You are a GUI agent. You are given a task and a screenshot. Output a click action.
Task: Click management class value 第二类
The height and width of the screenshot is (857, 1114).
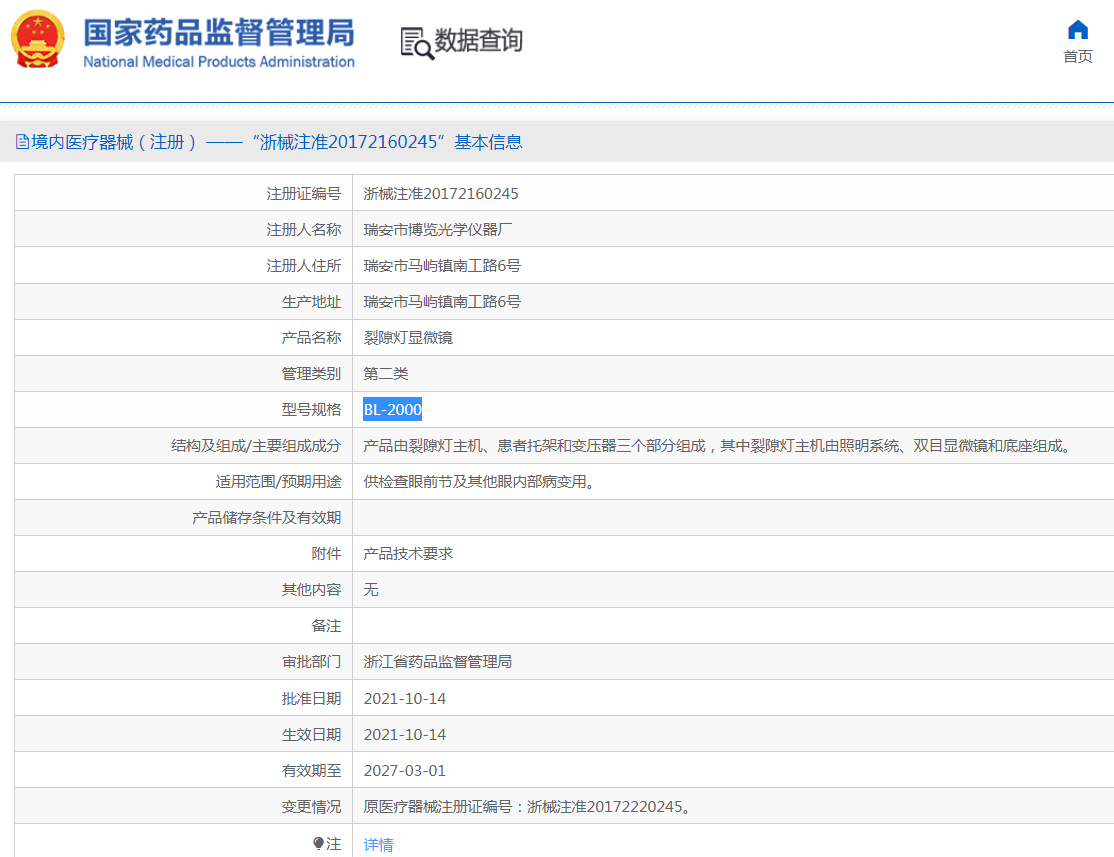pyautogui.click(x=386, y=374)
